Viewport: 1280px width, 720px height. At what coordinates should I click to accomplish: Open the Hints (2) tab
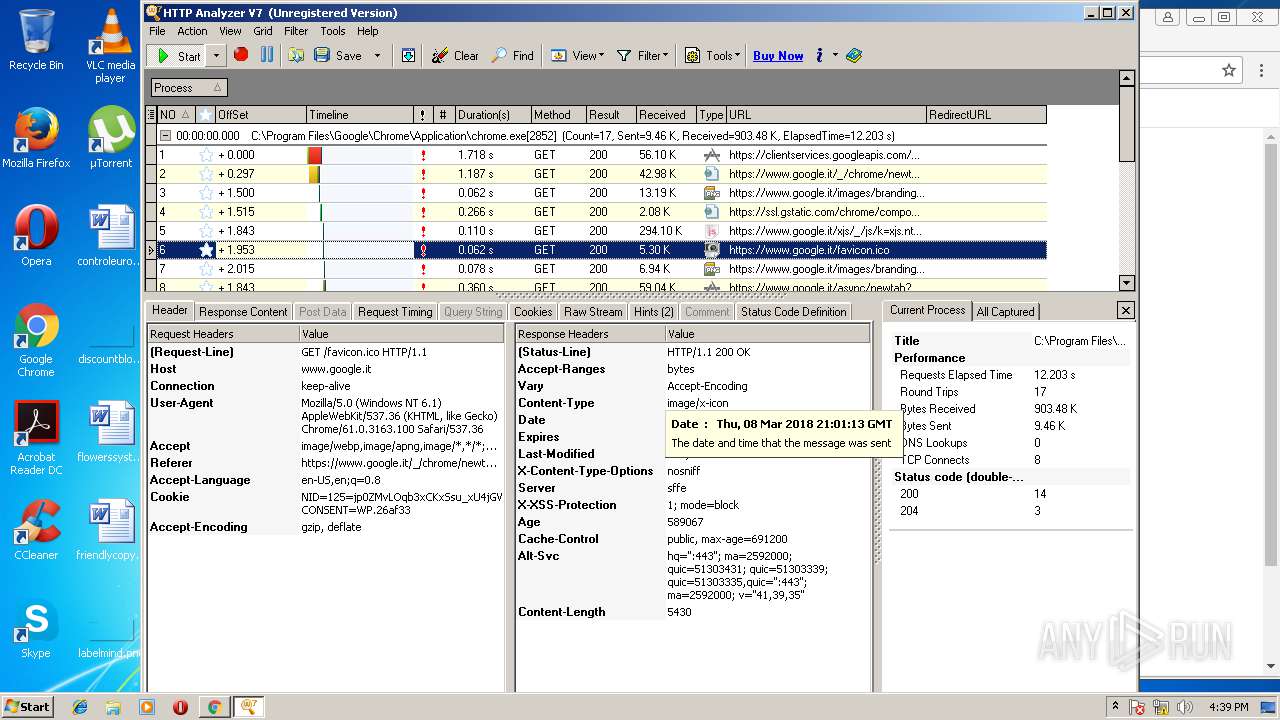coord(654,312)
